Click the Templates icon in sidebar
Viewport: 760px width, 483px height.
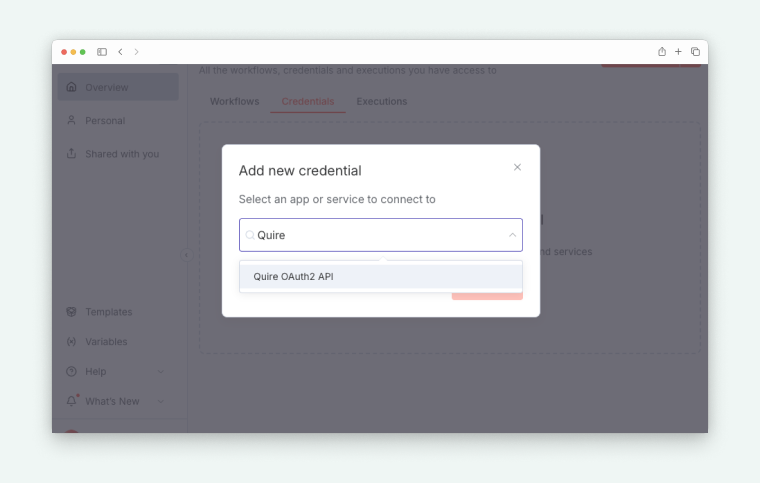(x=71, y=312)
